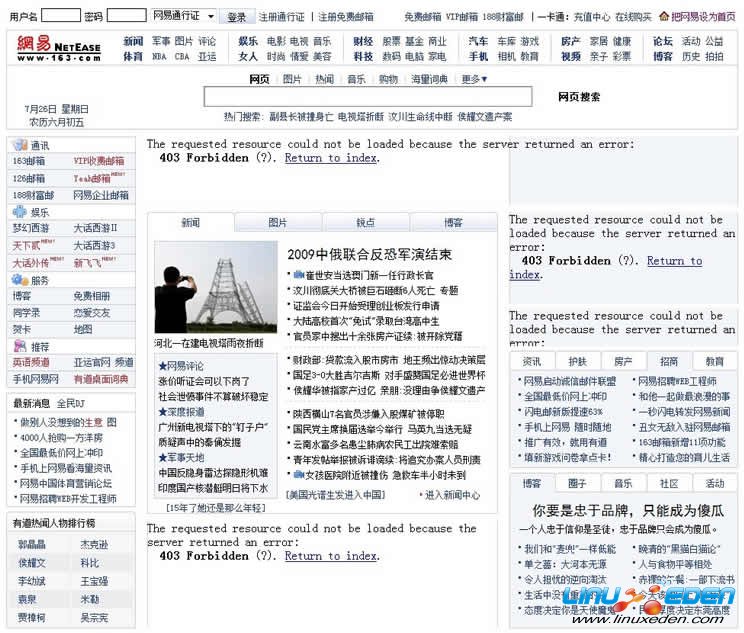Image resolution: width=744 pixels, height=633 pixels.
Task: Click the 登录 login button
Action: click(237, 17)
